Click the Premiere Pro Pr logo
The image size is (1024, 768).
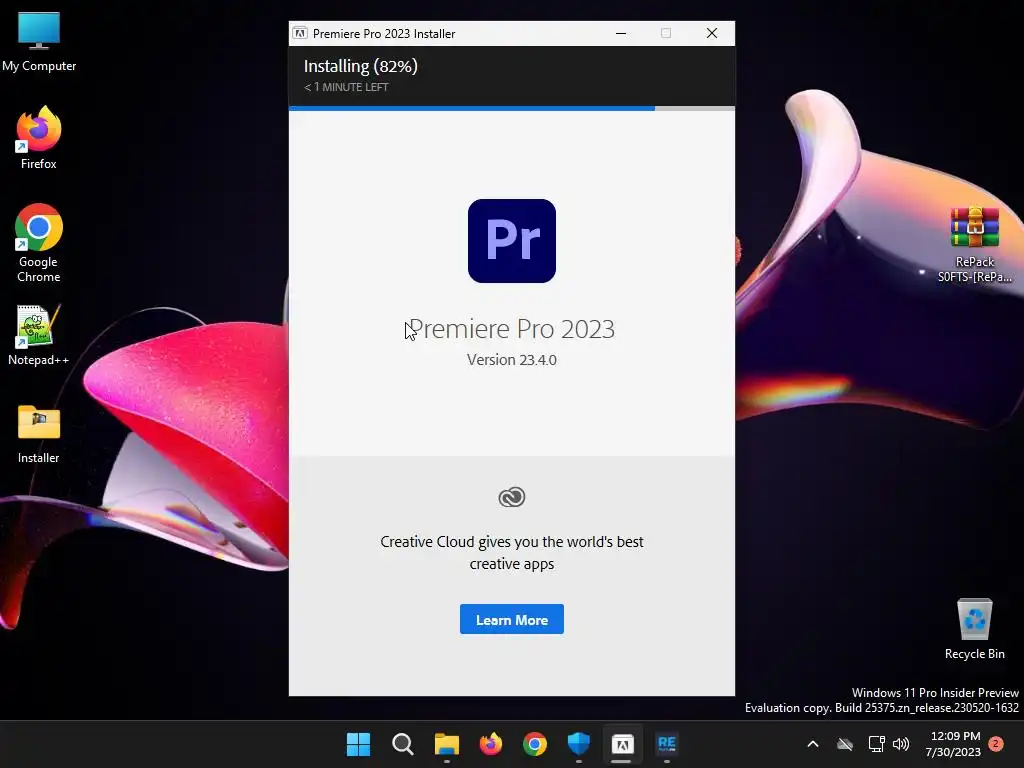point(511,241)
